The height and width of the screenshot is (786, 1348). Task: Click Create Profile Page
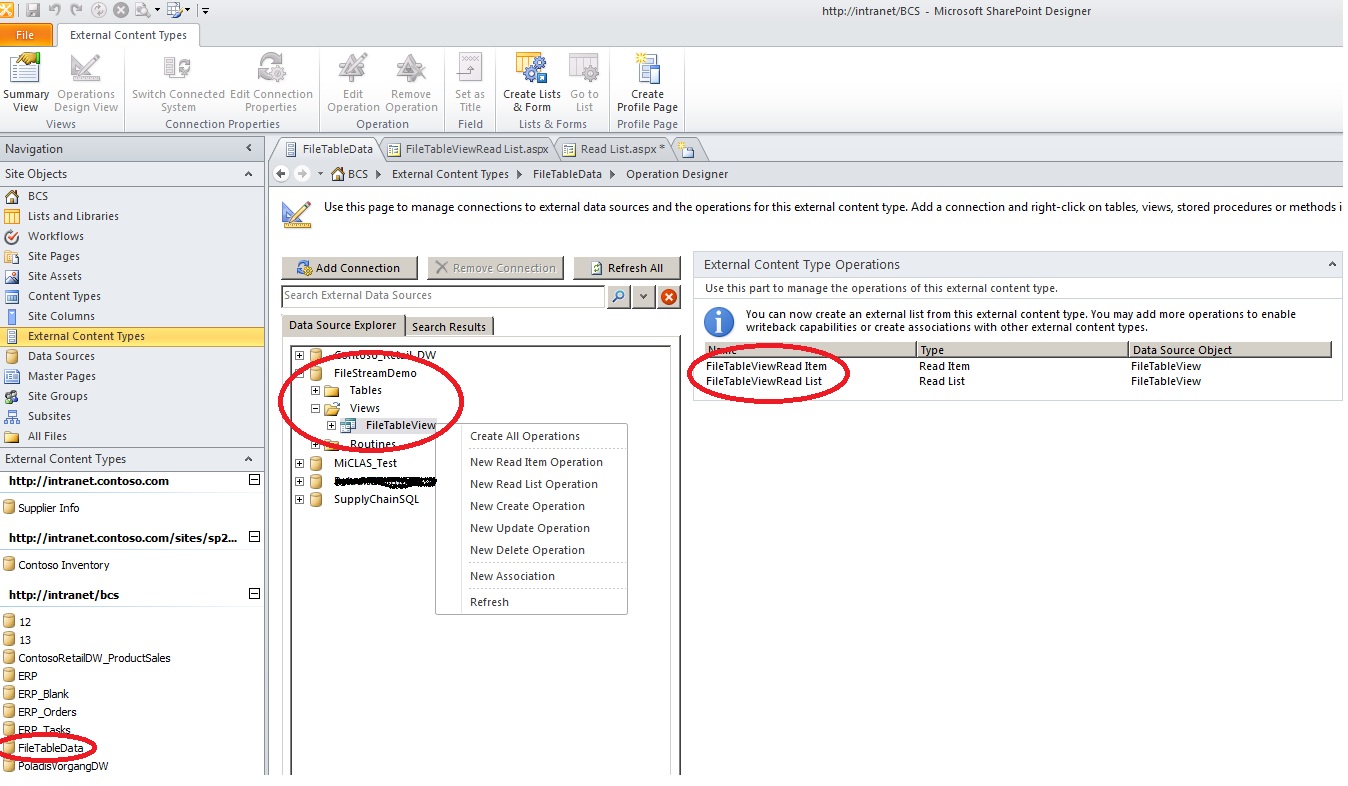pos(647,84)
